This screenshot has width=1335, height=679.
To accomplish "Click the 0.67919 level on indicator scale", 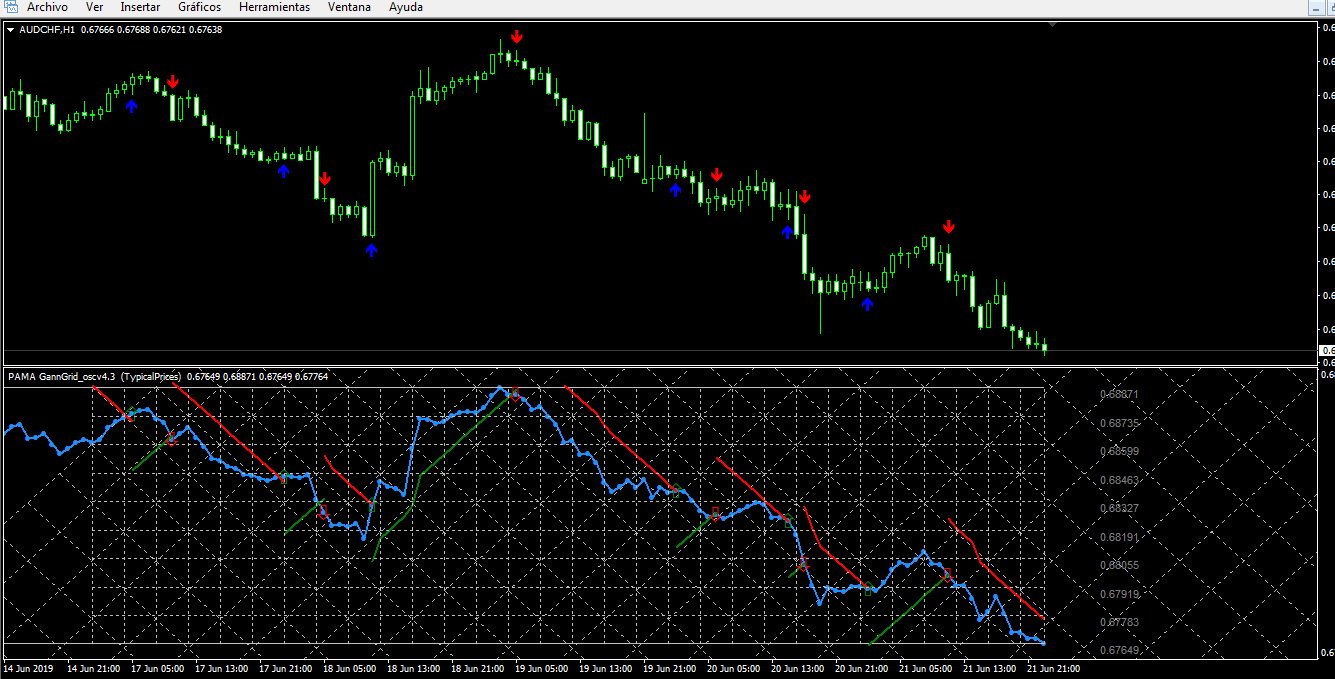I will 1119,594.
